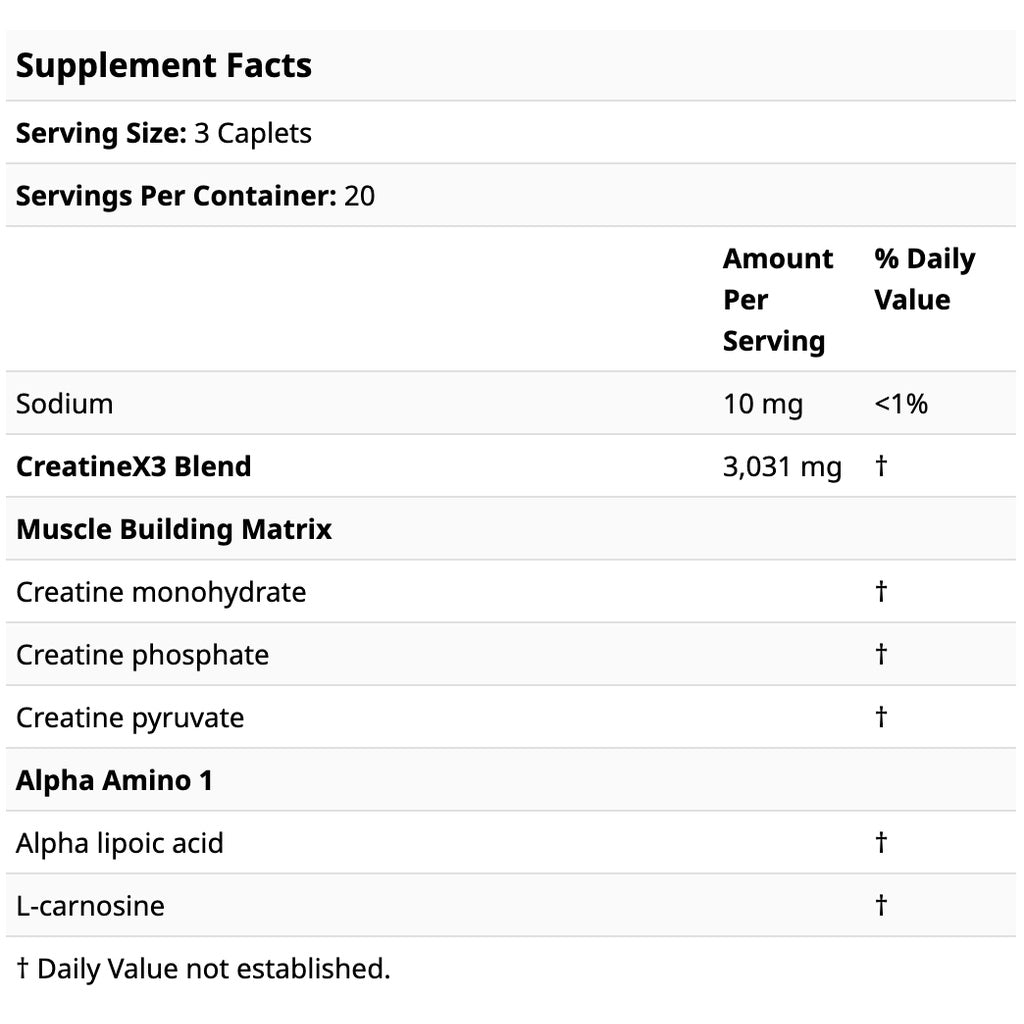Click the dagger symbol in CreatineX3 Blend row
The height and width of the screenshot is (1024, 1024).
pyautogui.click(x=881, y=466)
